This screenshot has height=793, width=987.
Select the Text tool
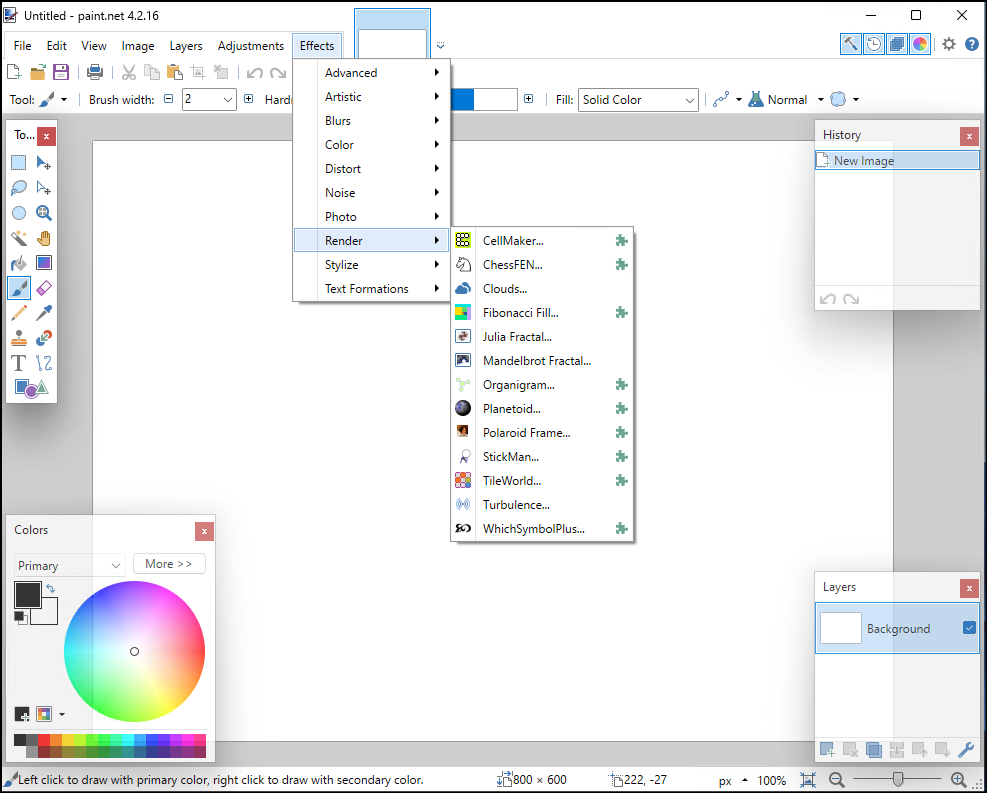point(19,363)
